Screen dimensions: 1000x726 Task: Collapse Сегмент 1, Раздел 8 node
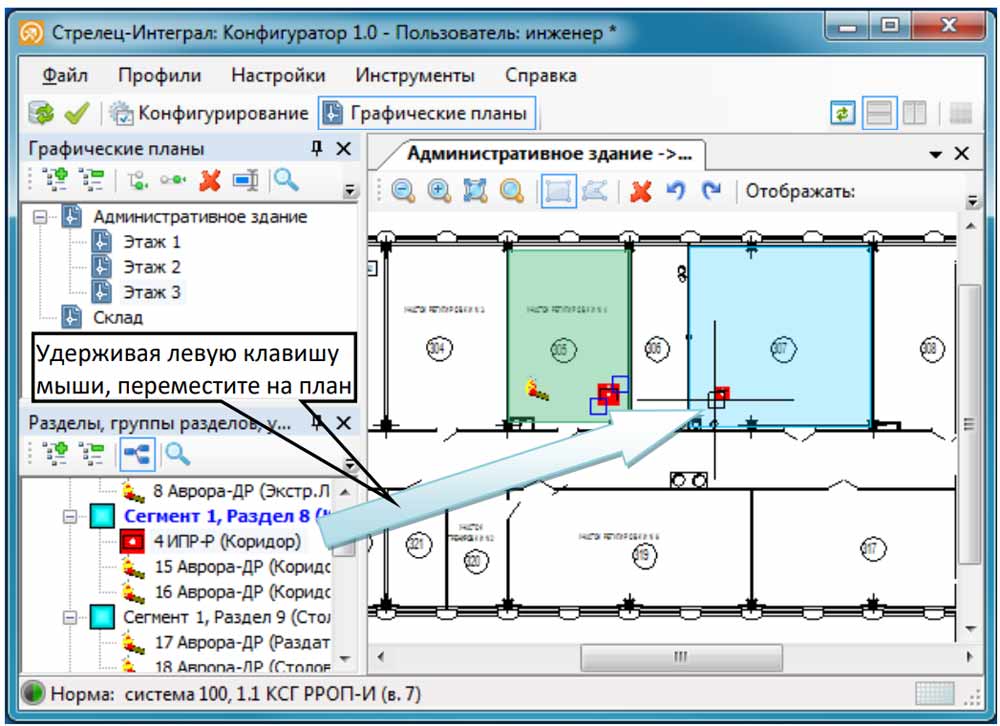[x=71, y=516]
